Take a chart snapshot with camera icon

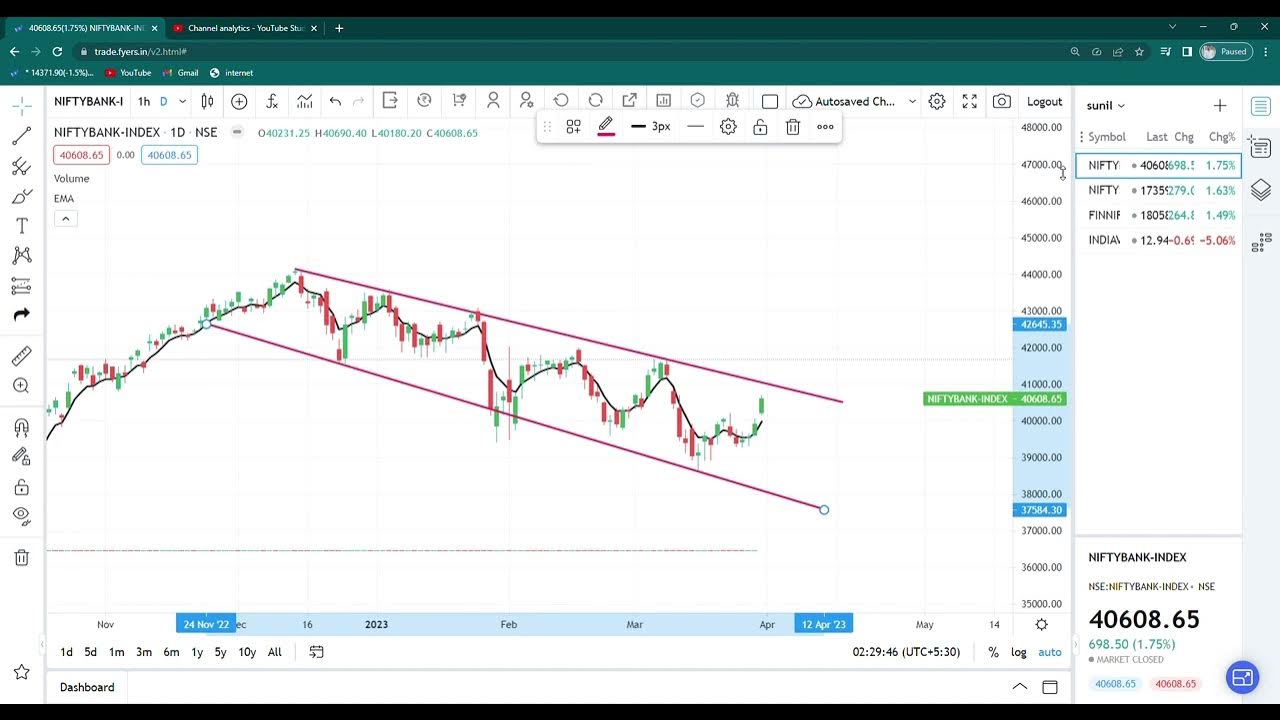(x=1002, y=101)
